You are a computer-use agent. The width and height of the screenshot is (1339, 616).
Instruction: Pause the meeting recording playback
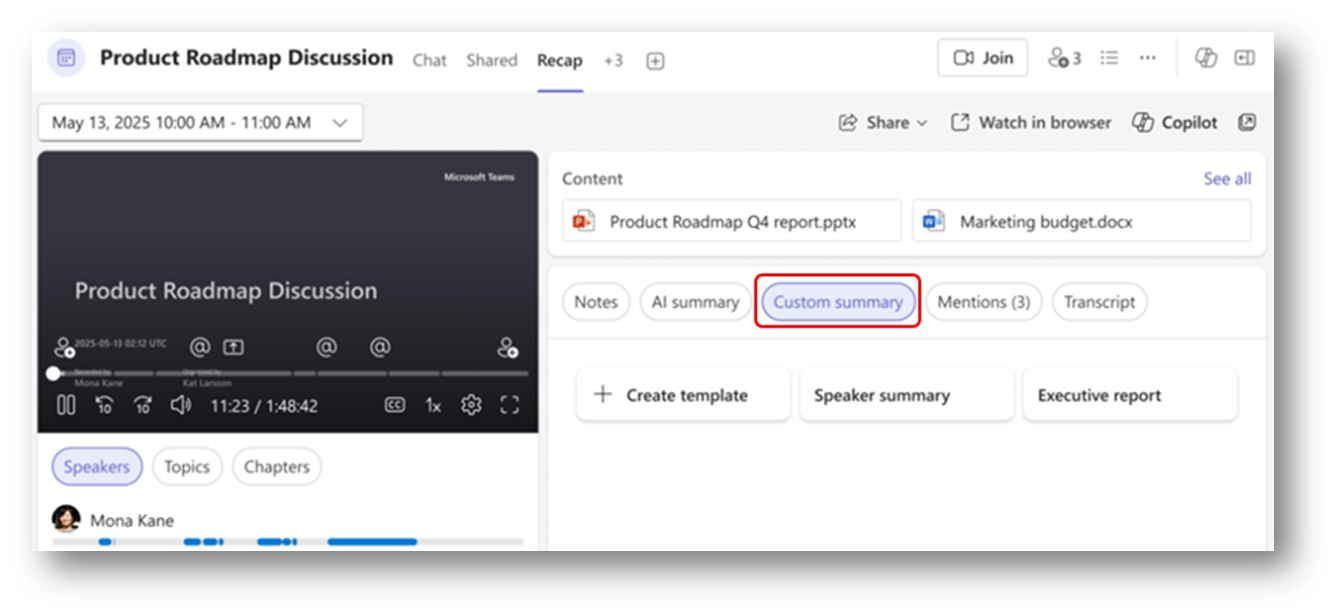pos(66,405)
